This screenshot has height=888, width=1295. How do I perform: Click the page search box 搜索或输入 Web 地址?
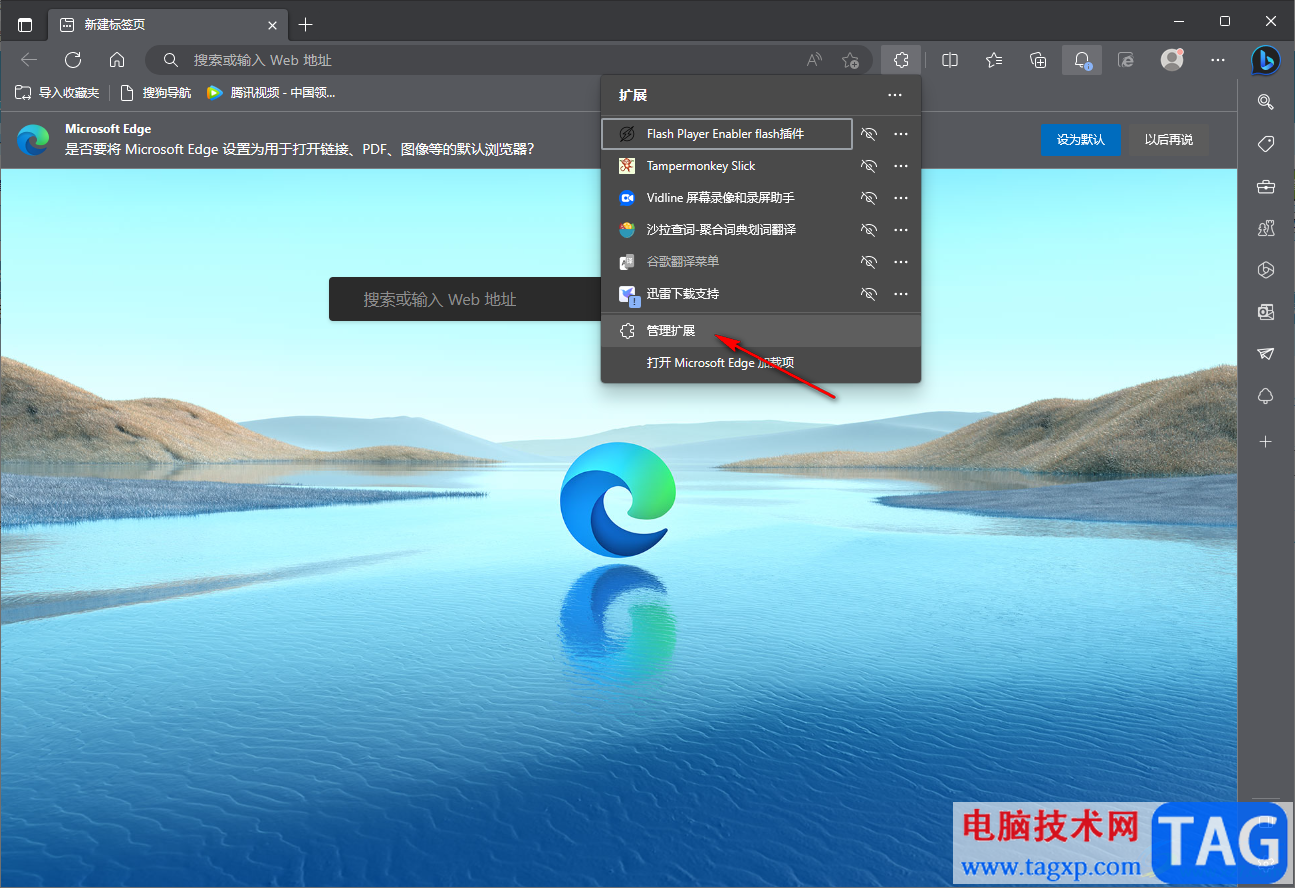(465, 299)
